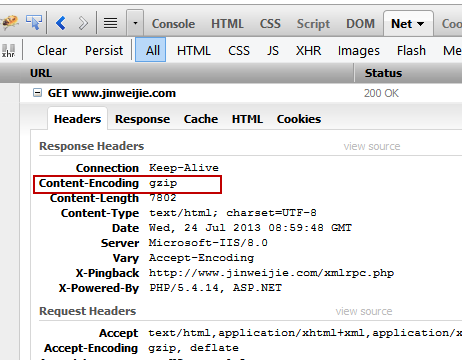Switch to the Console panel tab
The height and width of the screenshot is (360, 462).
(x=173, y=24)
